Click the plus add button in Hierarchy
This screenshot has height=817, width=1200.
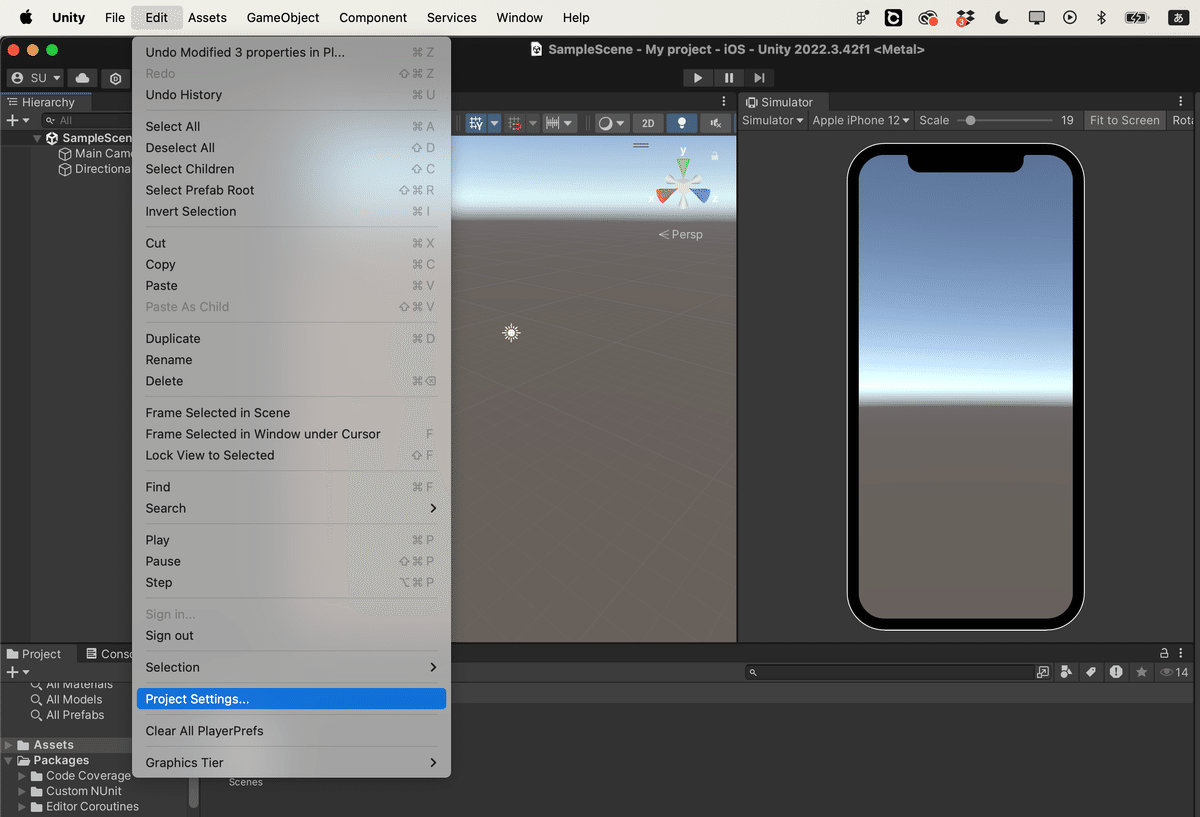tap(18, 120)
